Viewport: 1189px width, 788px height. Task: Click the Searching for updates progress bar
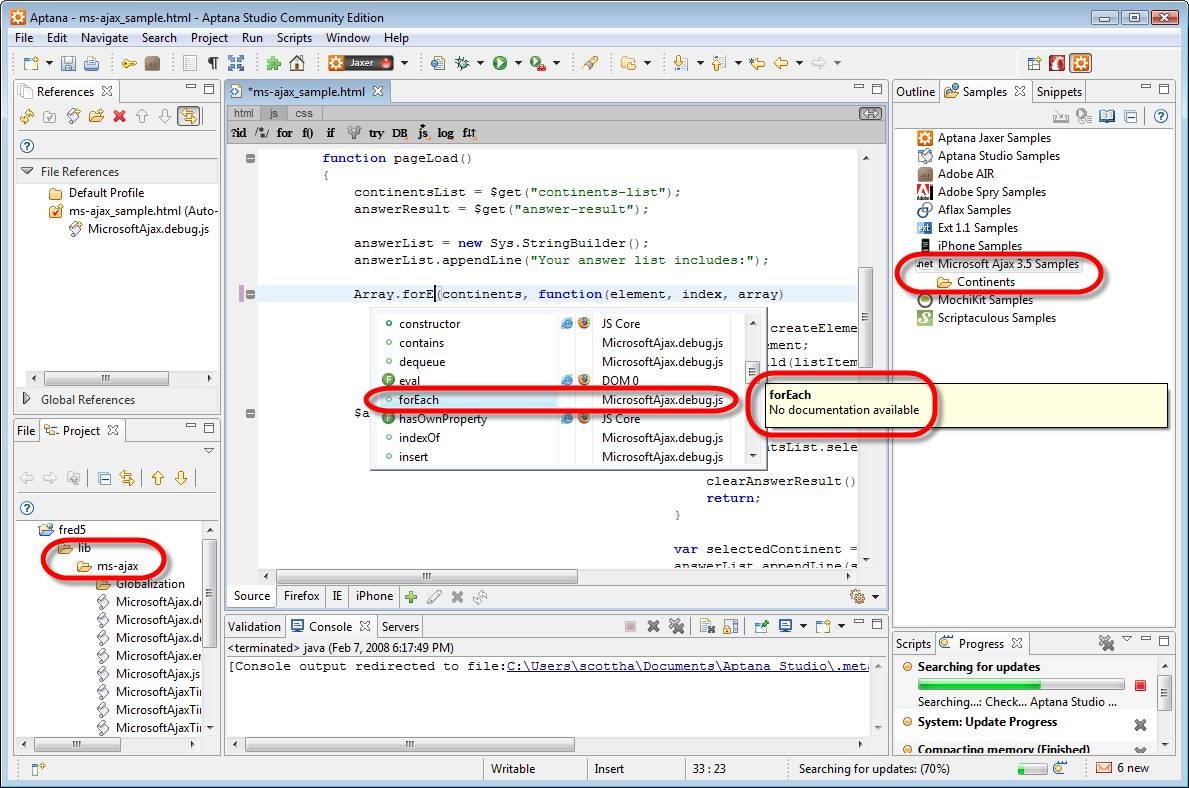[1022, 685]
